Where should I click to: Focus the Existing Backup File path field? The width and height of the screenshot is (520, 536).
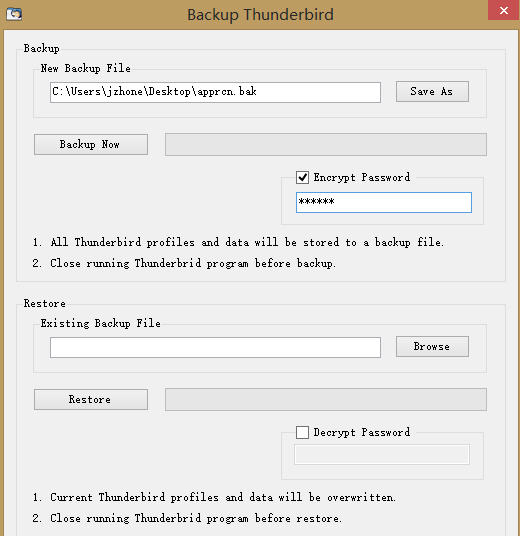click(215, 347)
